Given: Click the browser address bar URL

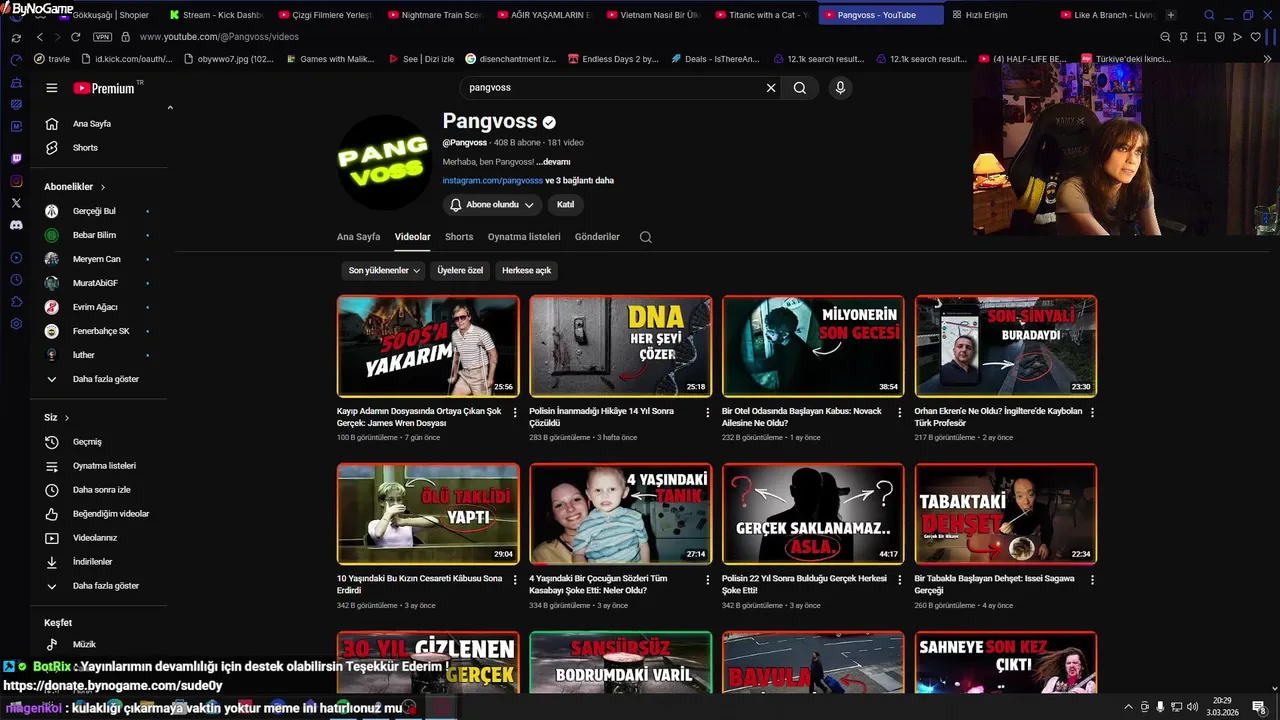Looking at the screenshot, I should click(x=219, y=37).
